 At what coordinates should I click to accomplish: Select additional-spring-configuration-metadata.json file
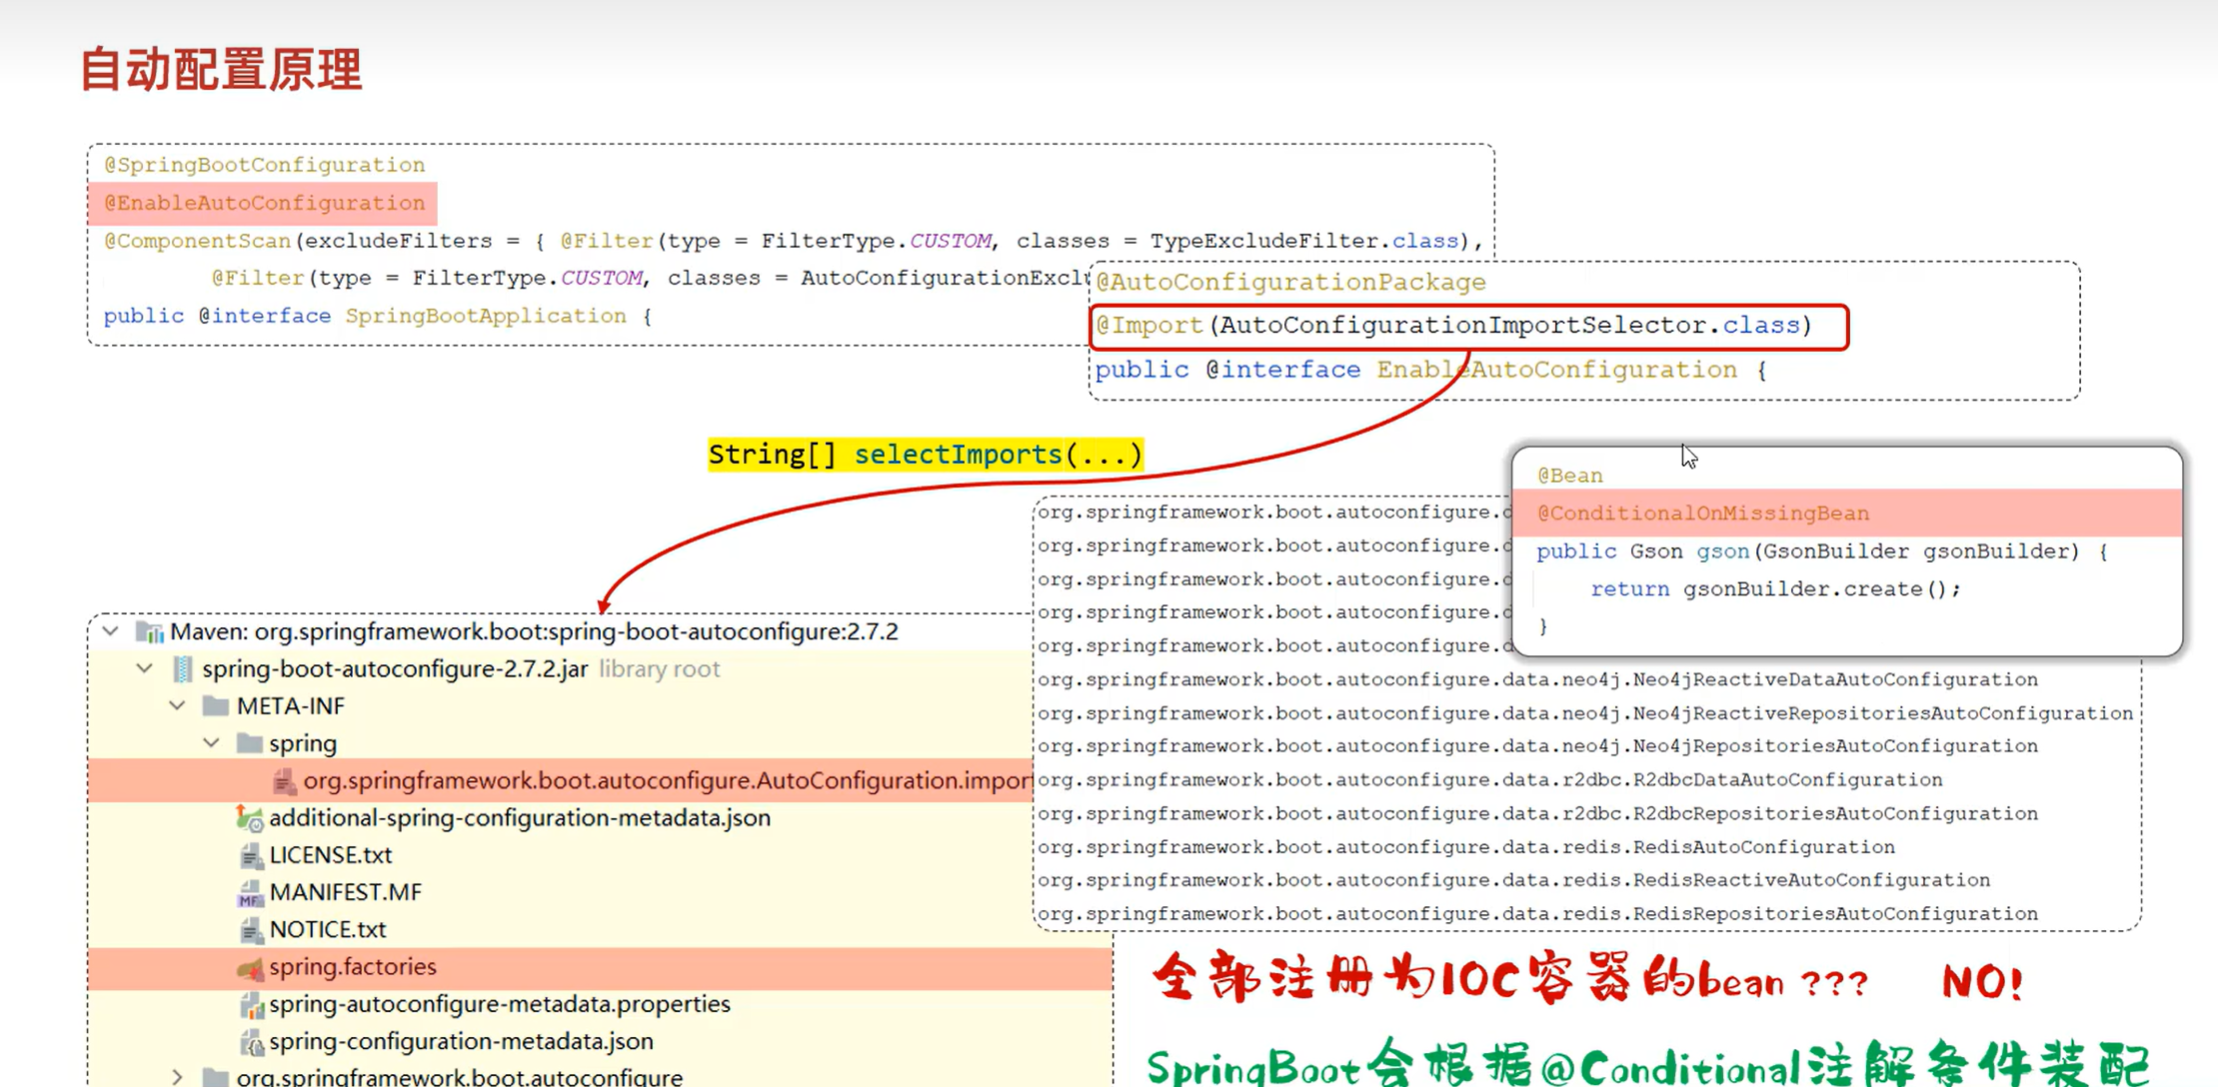tap(520, 818)
